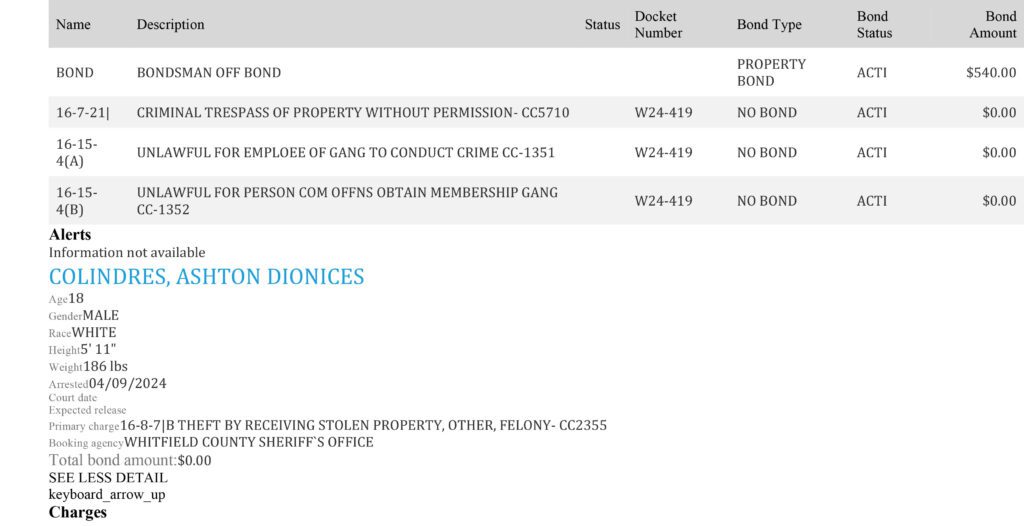
Task: Click the Bond Amount column header
Action: 993,25
